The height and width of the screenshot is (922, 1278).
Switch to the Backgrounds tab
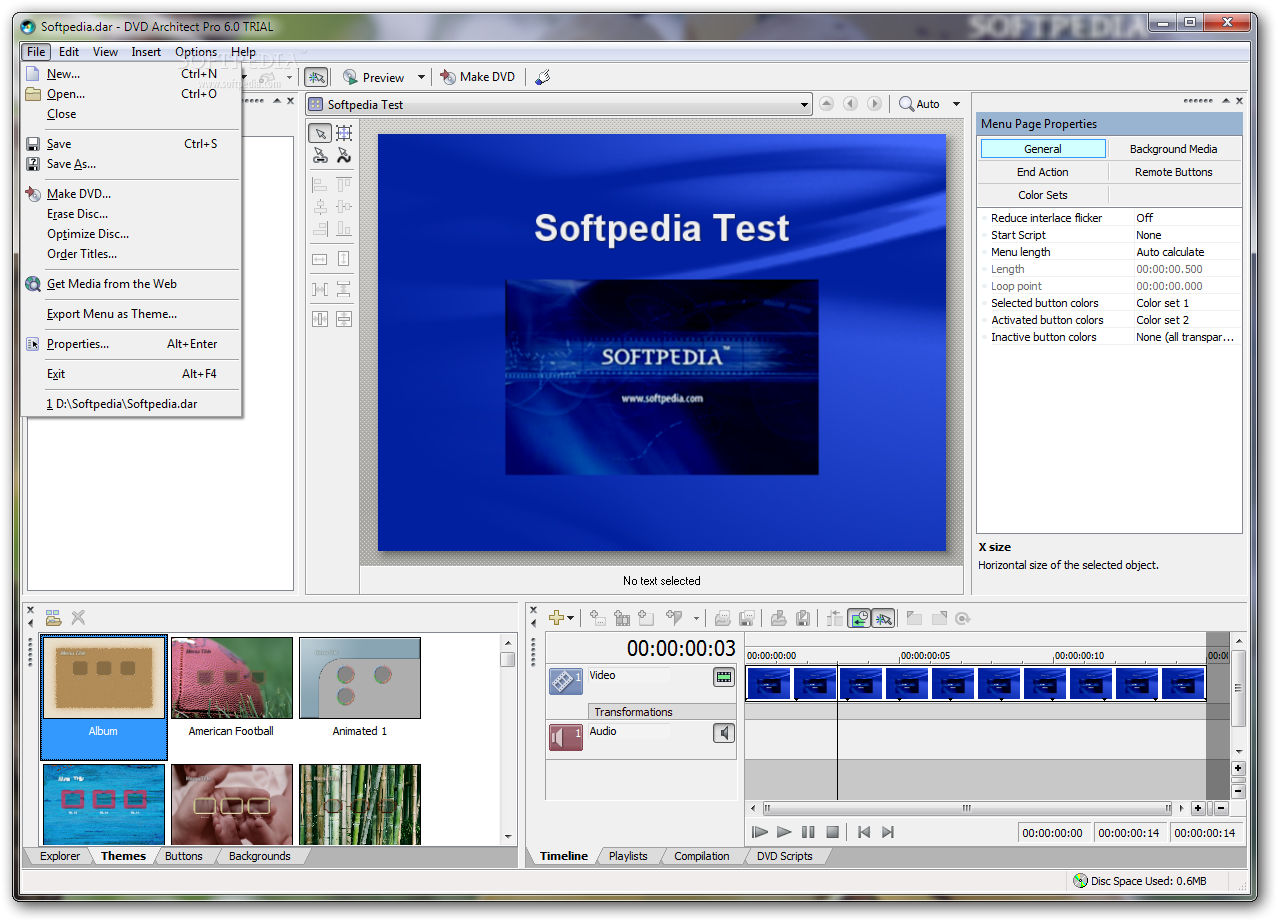pyautogui.click(x=259, y=856)
